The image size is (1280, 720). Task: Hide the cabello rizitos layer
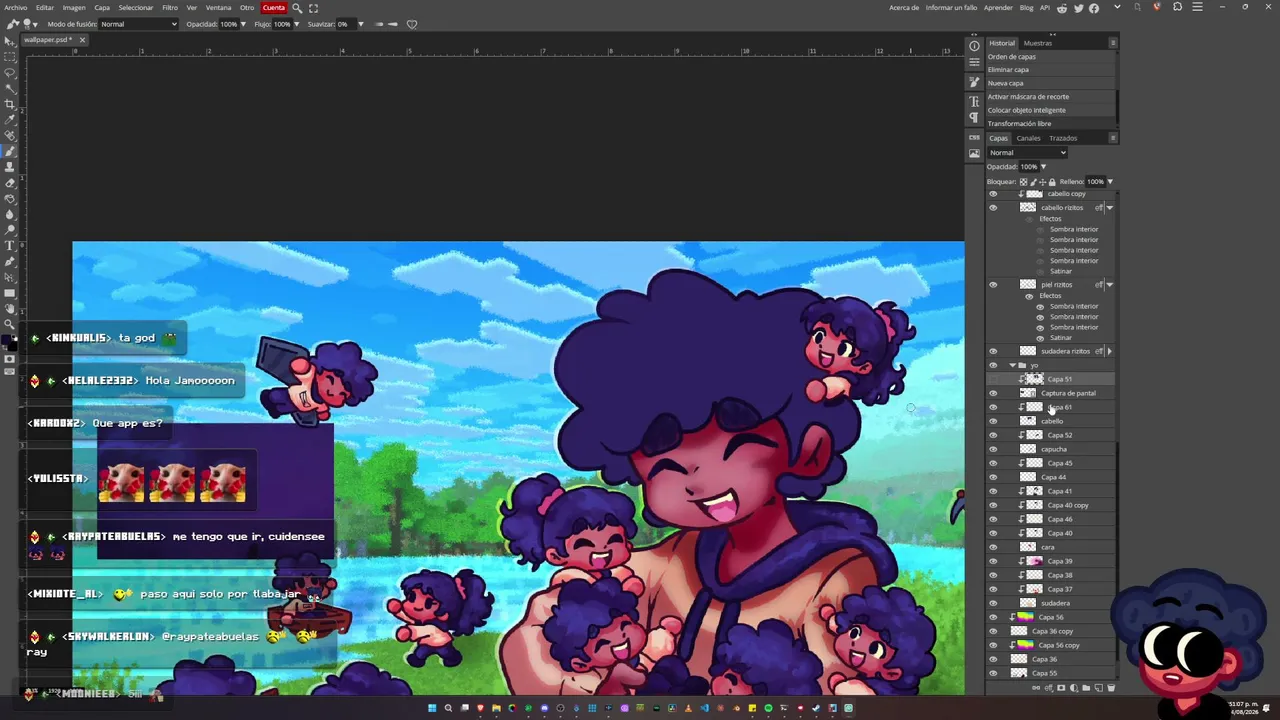click(x=993, y=208)
